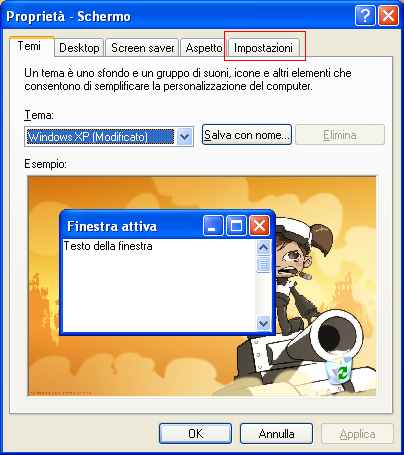This screenshot has width=404, height=455.
Task: Expand the Tema dropdown arrow
Action: 185,136
